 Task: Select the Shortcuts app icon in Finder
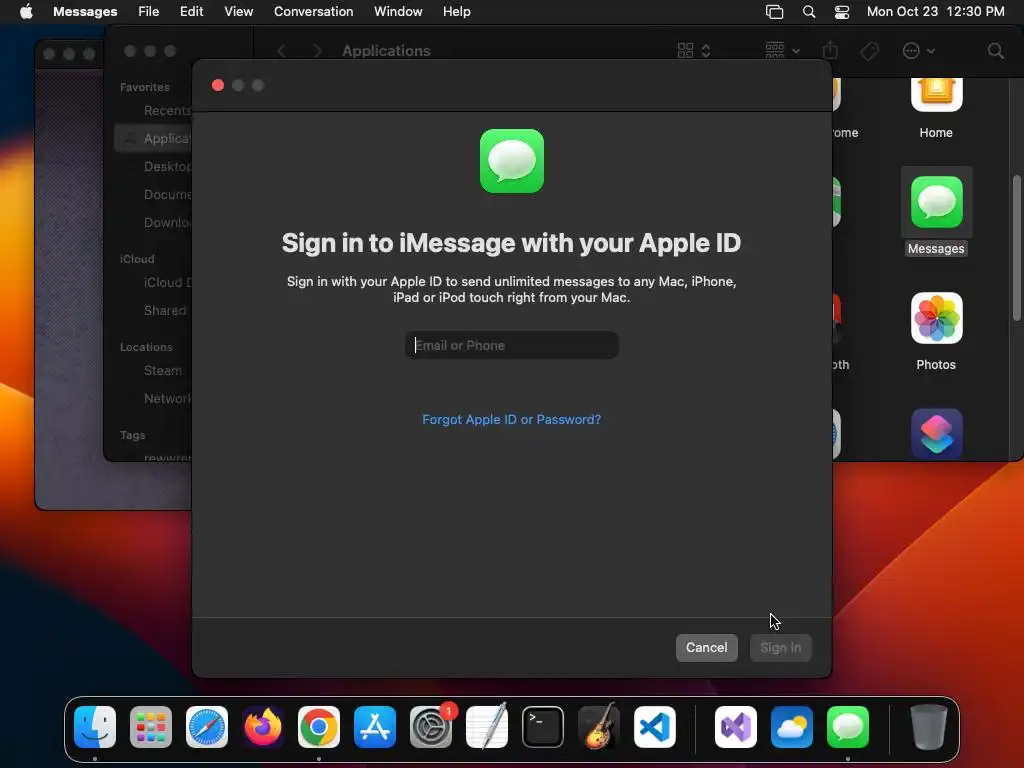tap(936, 434)
